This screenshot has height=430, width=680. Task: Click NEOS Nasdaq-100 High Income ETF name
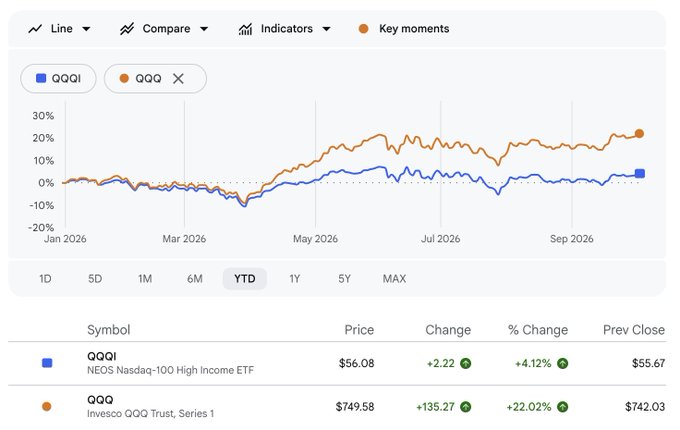point(170,370)
